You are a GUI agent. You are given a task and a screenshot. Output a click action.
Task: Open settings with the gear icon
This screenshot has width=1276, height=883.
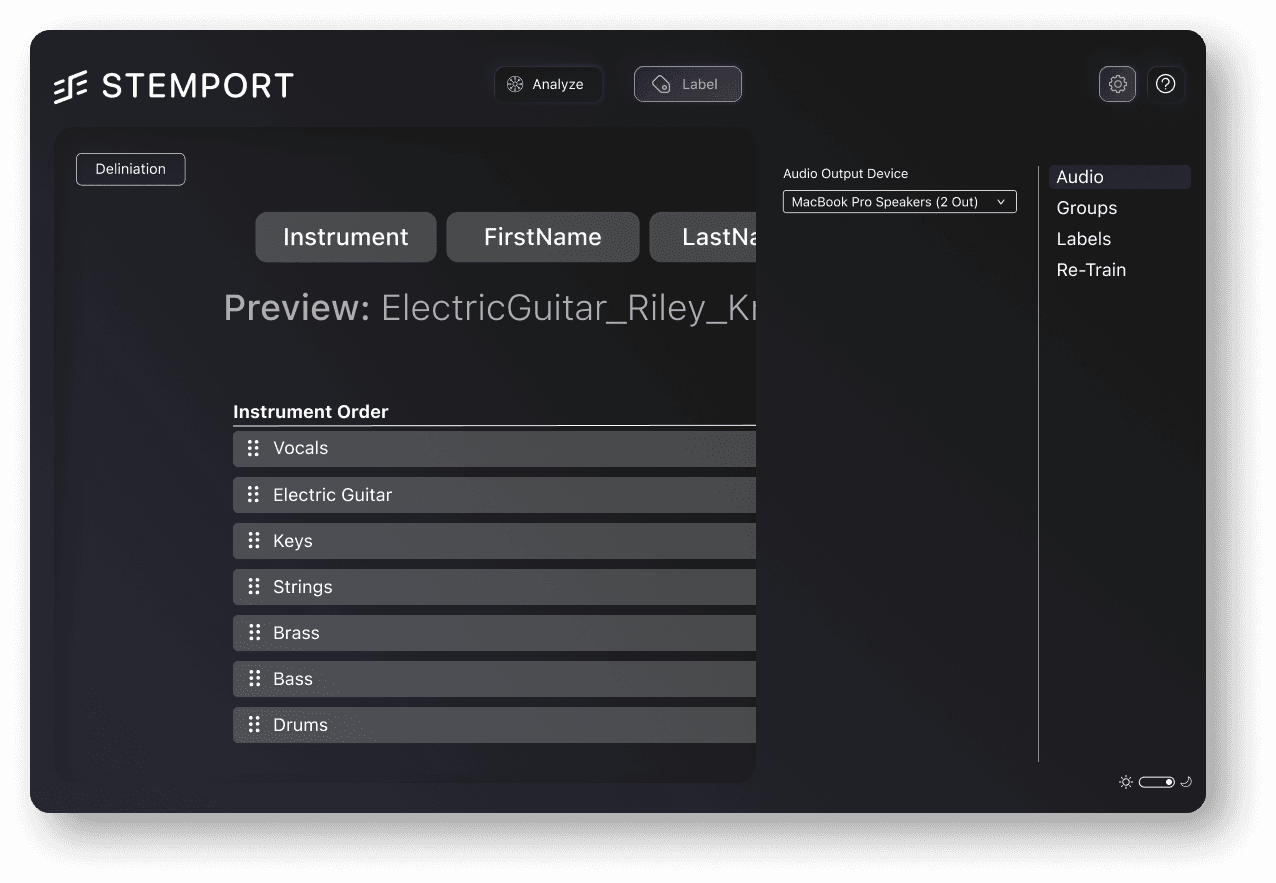tap(1117, 84)
